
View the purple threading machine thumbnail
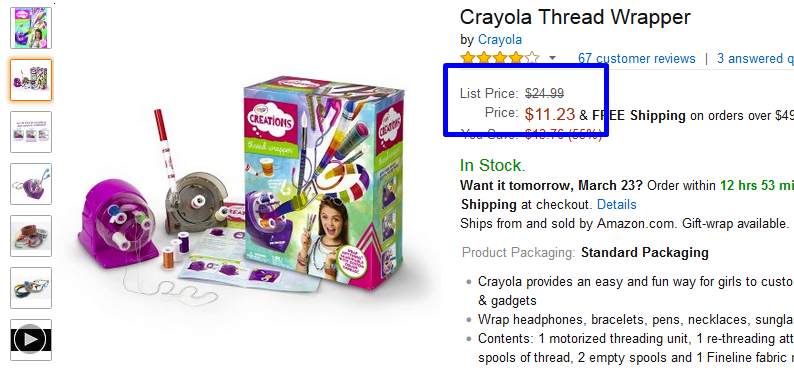click(x=31, y=184)
